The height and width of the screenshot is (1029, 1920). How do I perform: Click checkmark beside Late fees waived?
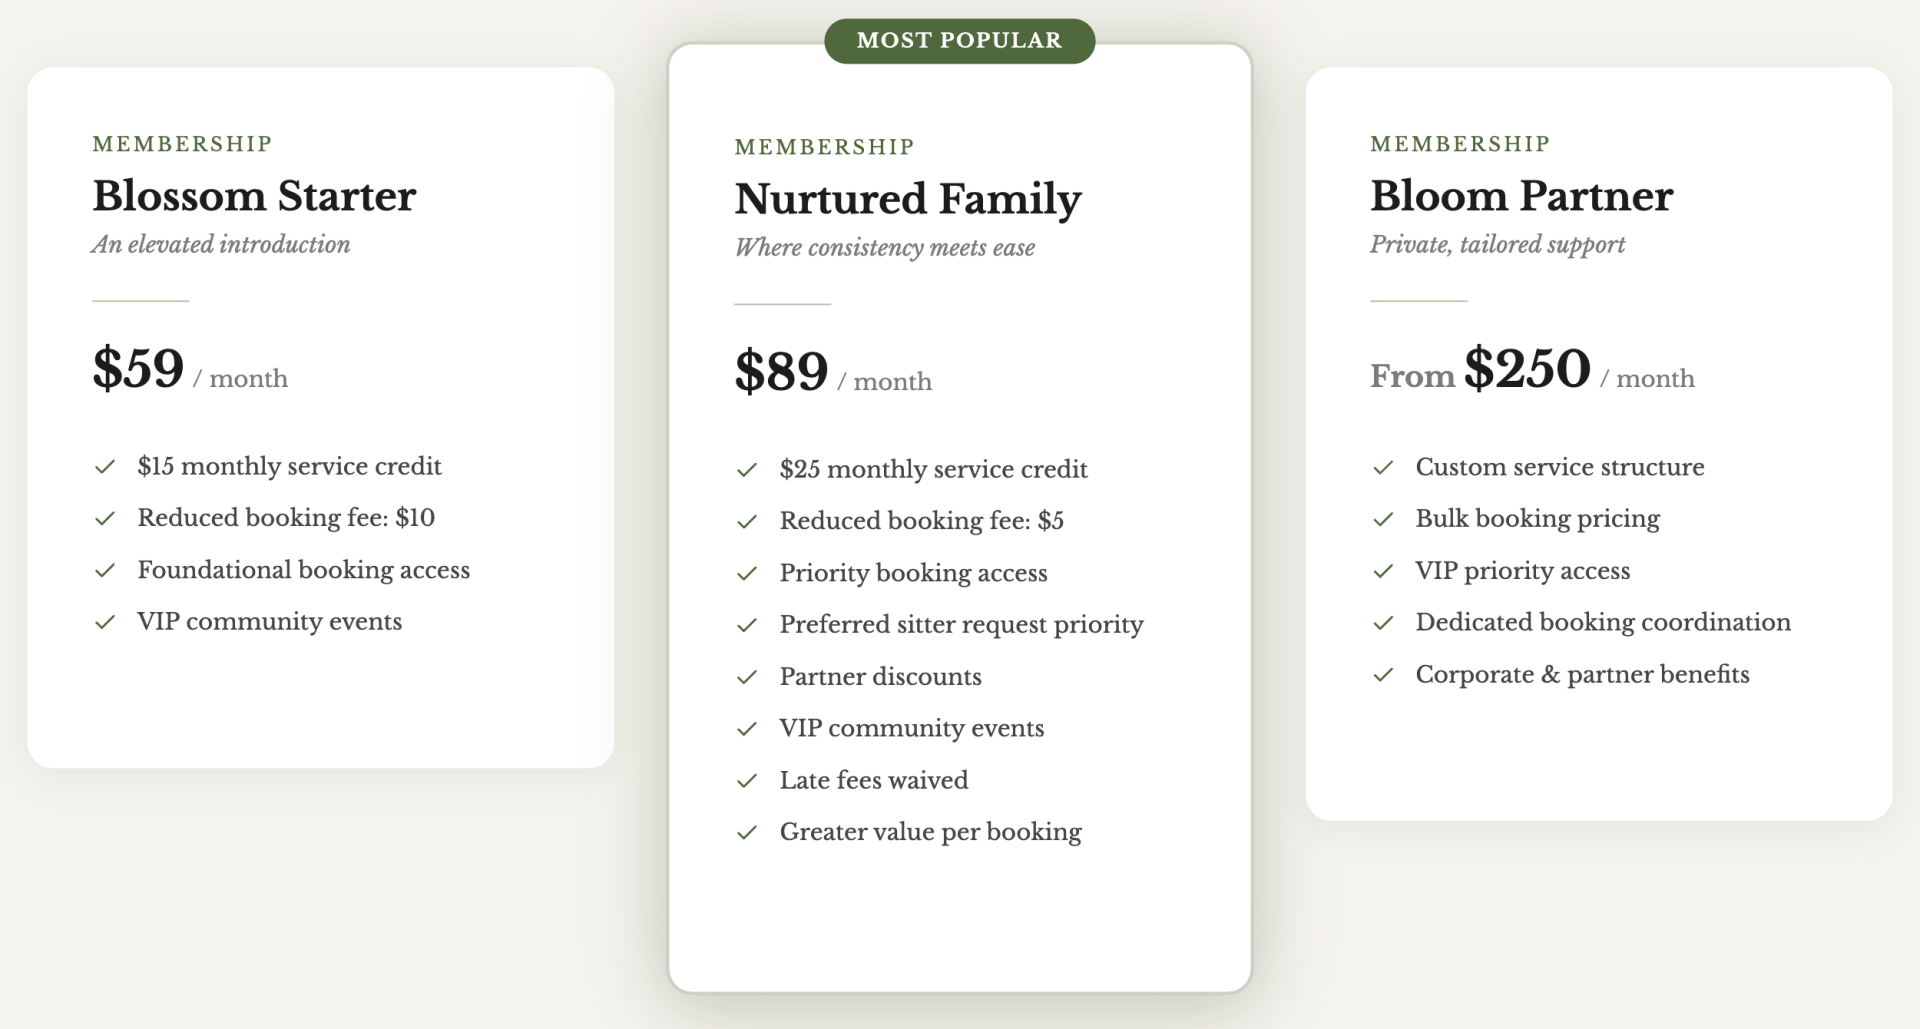click(747, 781)
